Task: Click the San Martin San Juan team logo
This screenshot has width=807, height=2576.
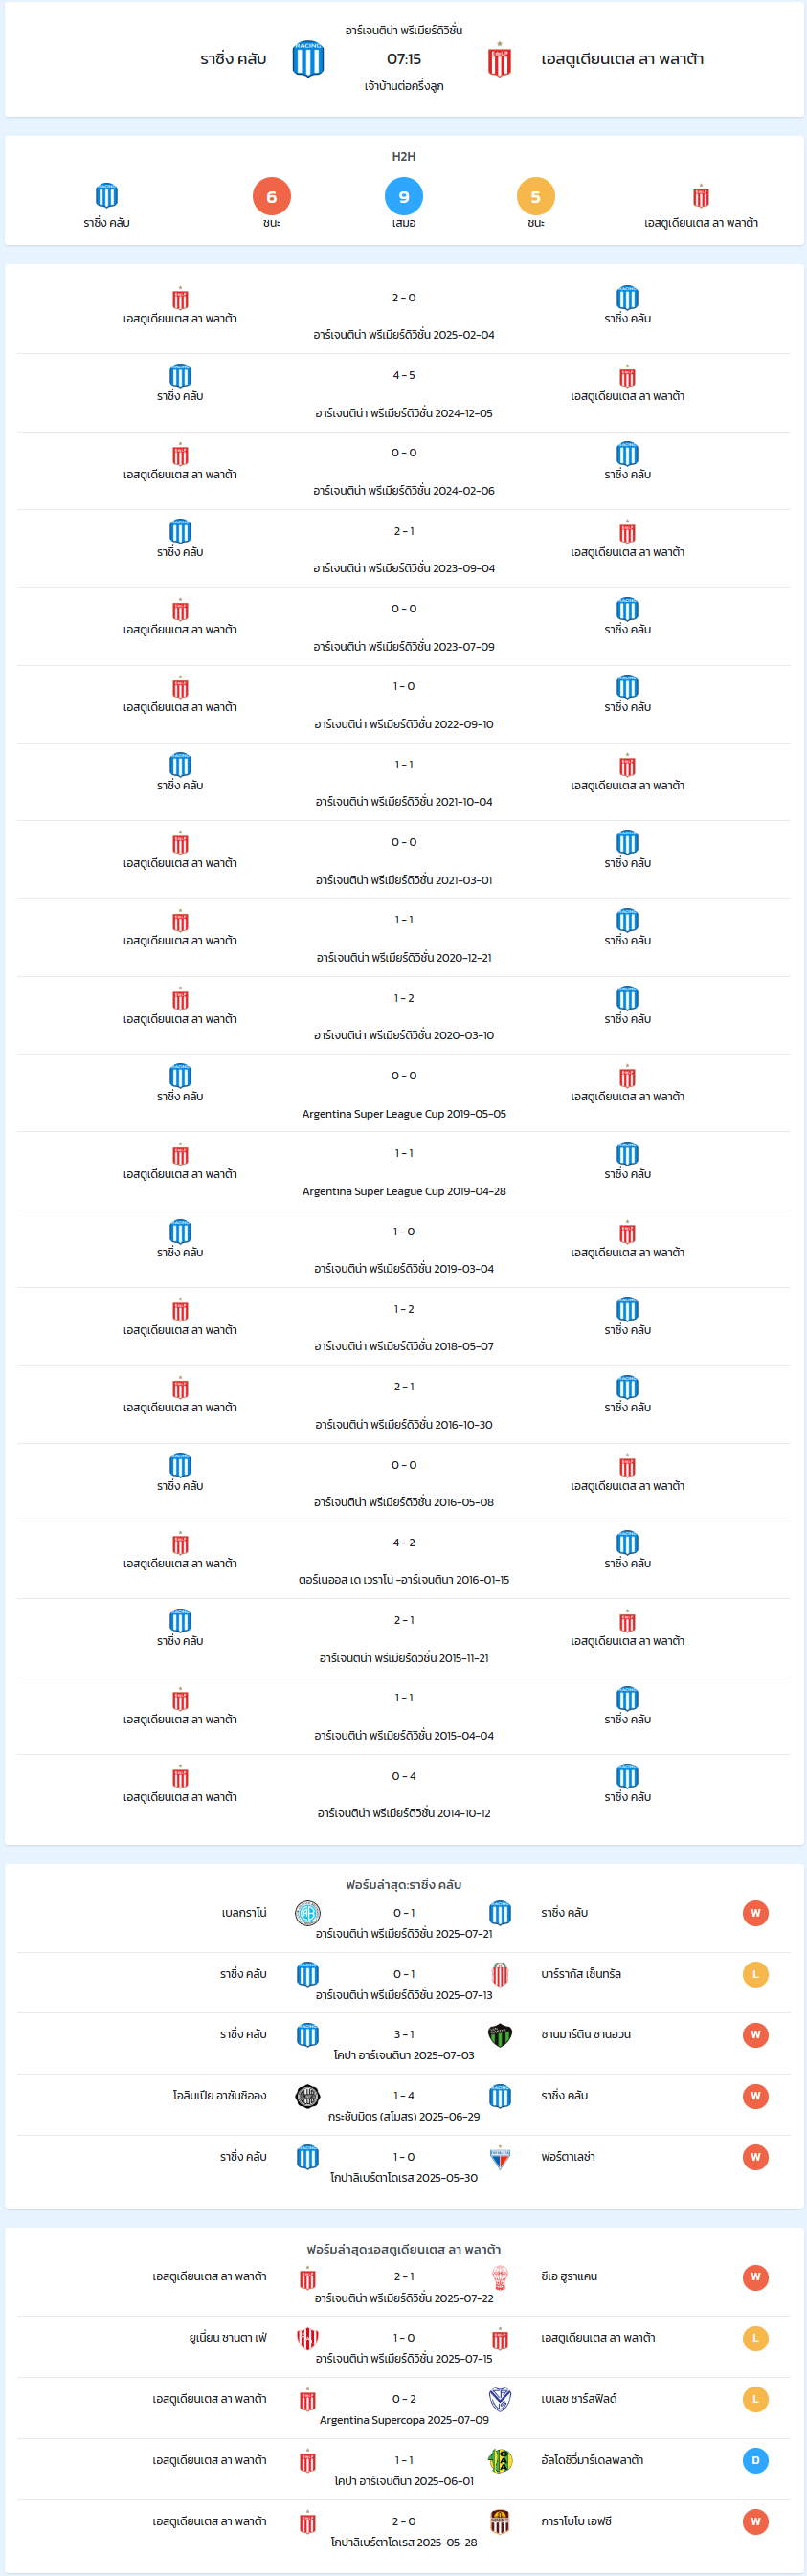Action: (x=500, y=2034)
